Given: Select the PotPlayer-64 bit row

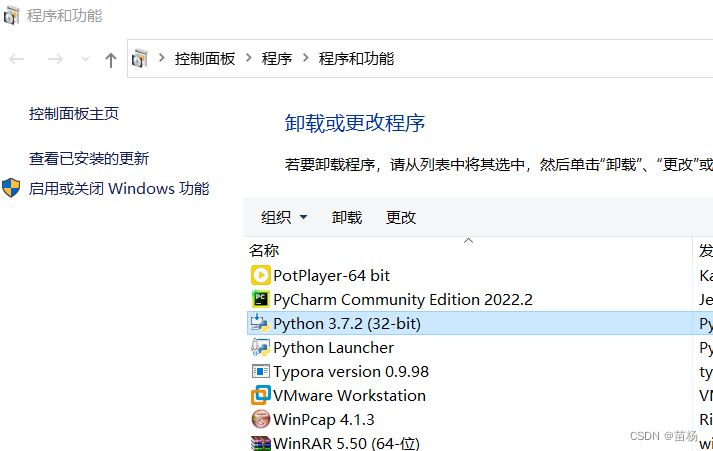Looking at the screenshot, I should coord(480,276).
